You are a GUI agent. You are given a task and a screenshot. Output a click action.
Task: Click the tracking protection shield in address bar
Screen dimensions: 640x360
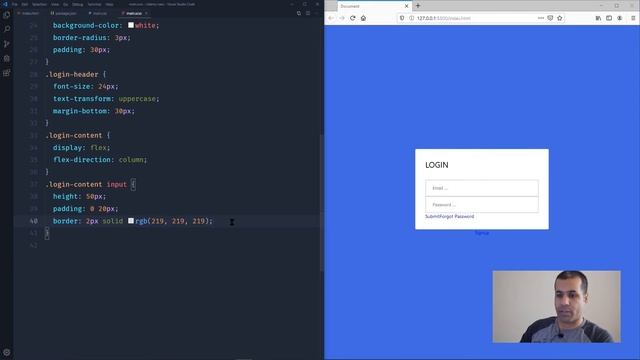(402, 18)
